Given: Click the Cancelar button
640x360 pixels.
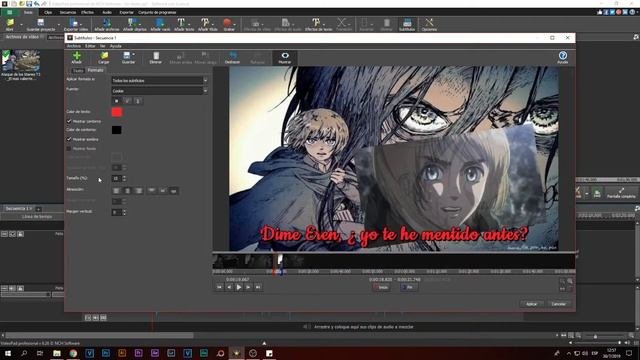Looking at the screenshot, I should point(559,304).
